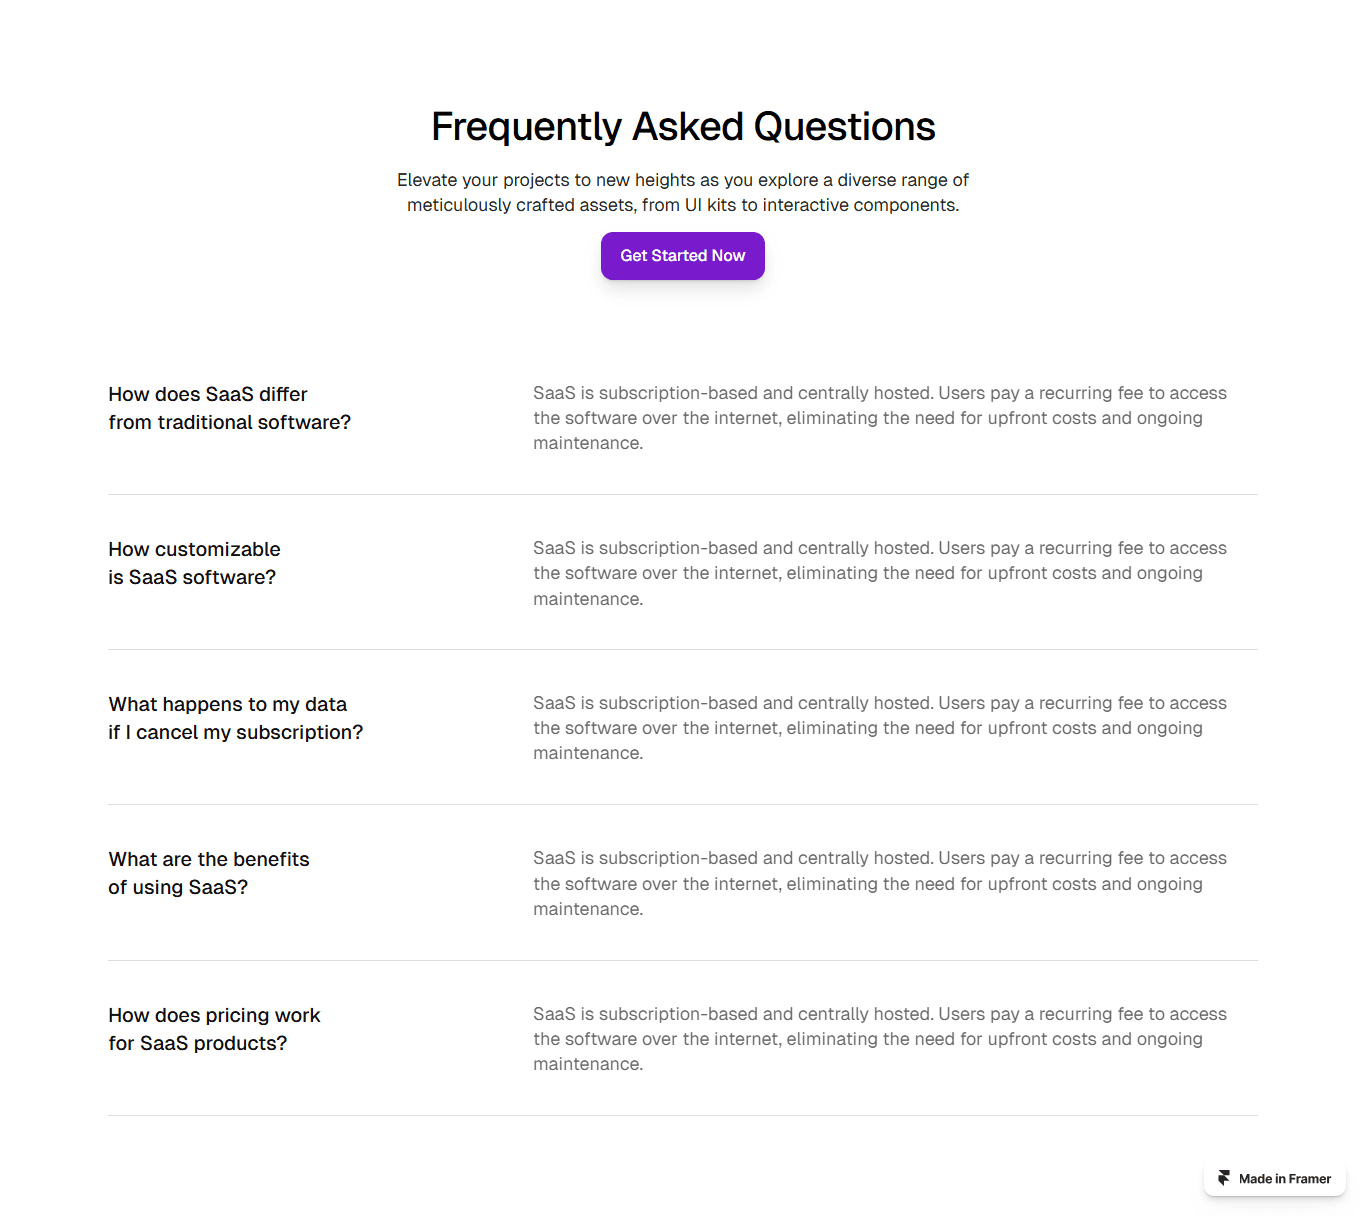Click 'is SaaS software?' text line
This screenshot has height=1218, width=1366.
pyautogui.click(x=192, y=577)
